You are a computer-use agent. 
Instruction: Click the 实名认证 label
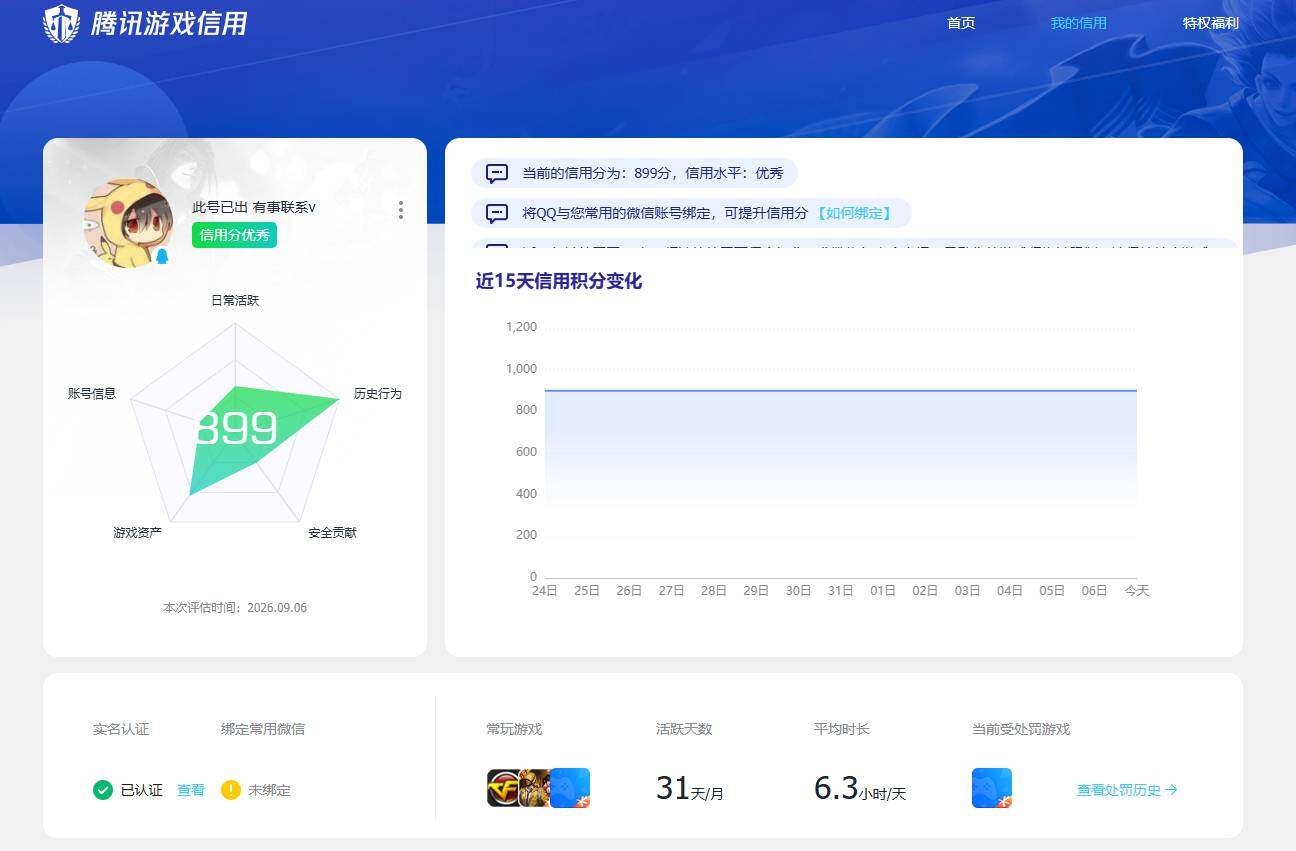click(x=121, y=729)
